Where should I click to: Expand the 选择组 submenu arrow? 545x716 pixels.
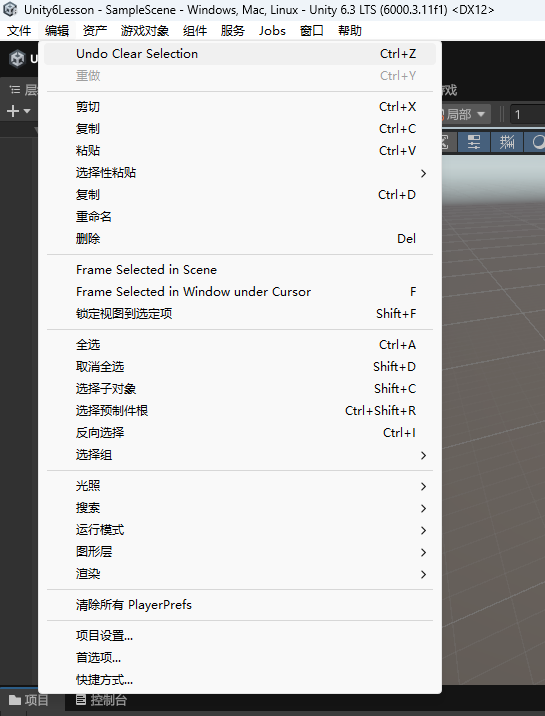tap(423, 455)
